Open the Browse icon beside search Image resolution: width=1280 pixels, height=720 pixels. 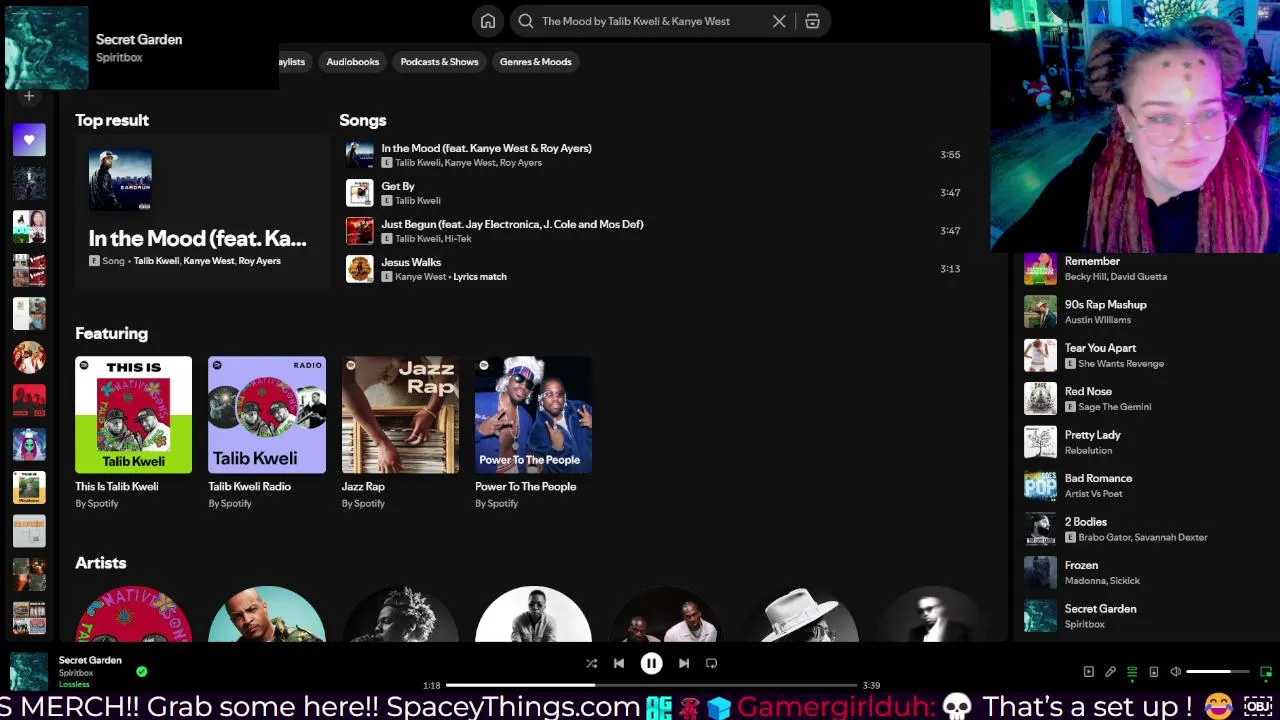[812, 21]
